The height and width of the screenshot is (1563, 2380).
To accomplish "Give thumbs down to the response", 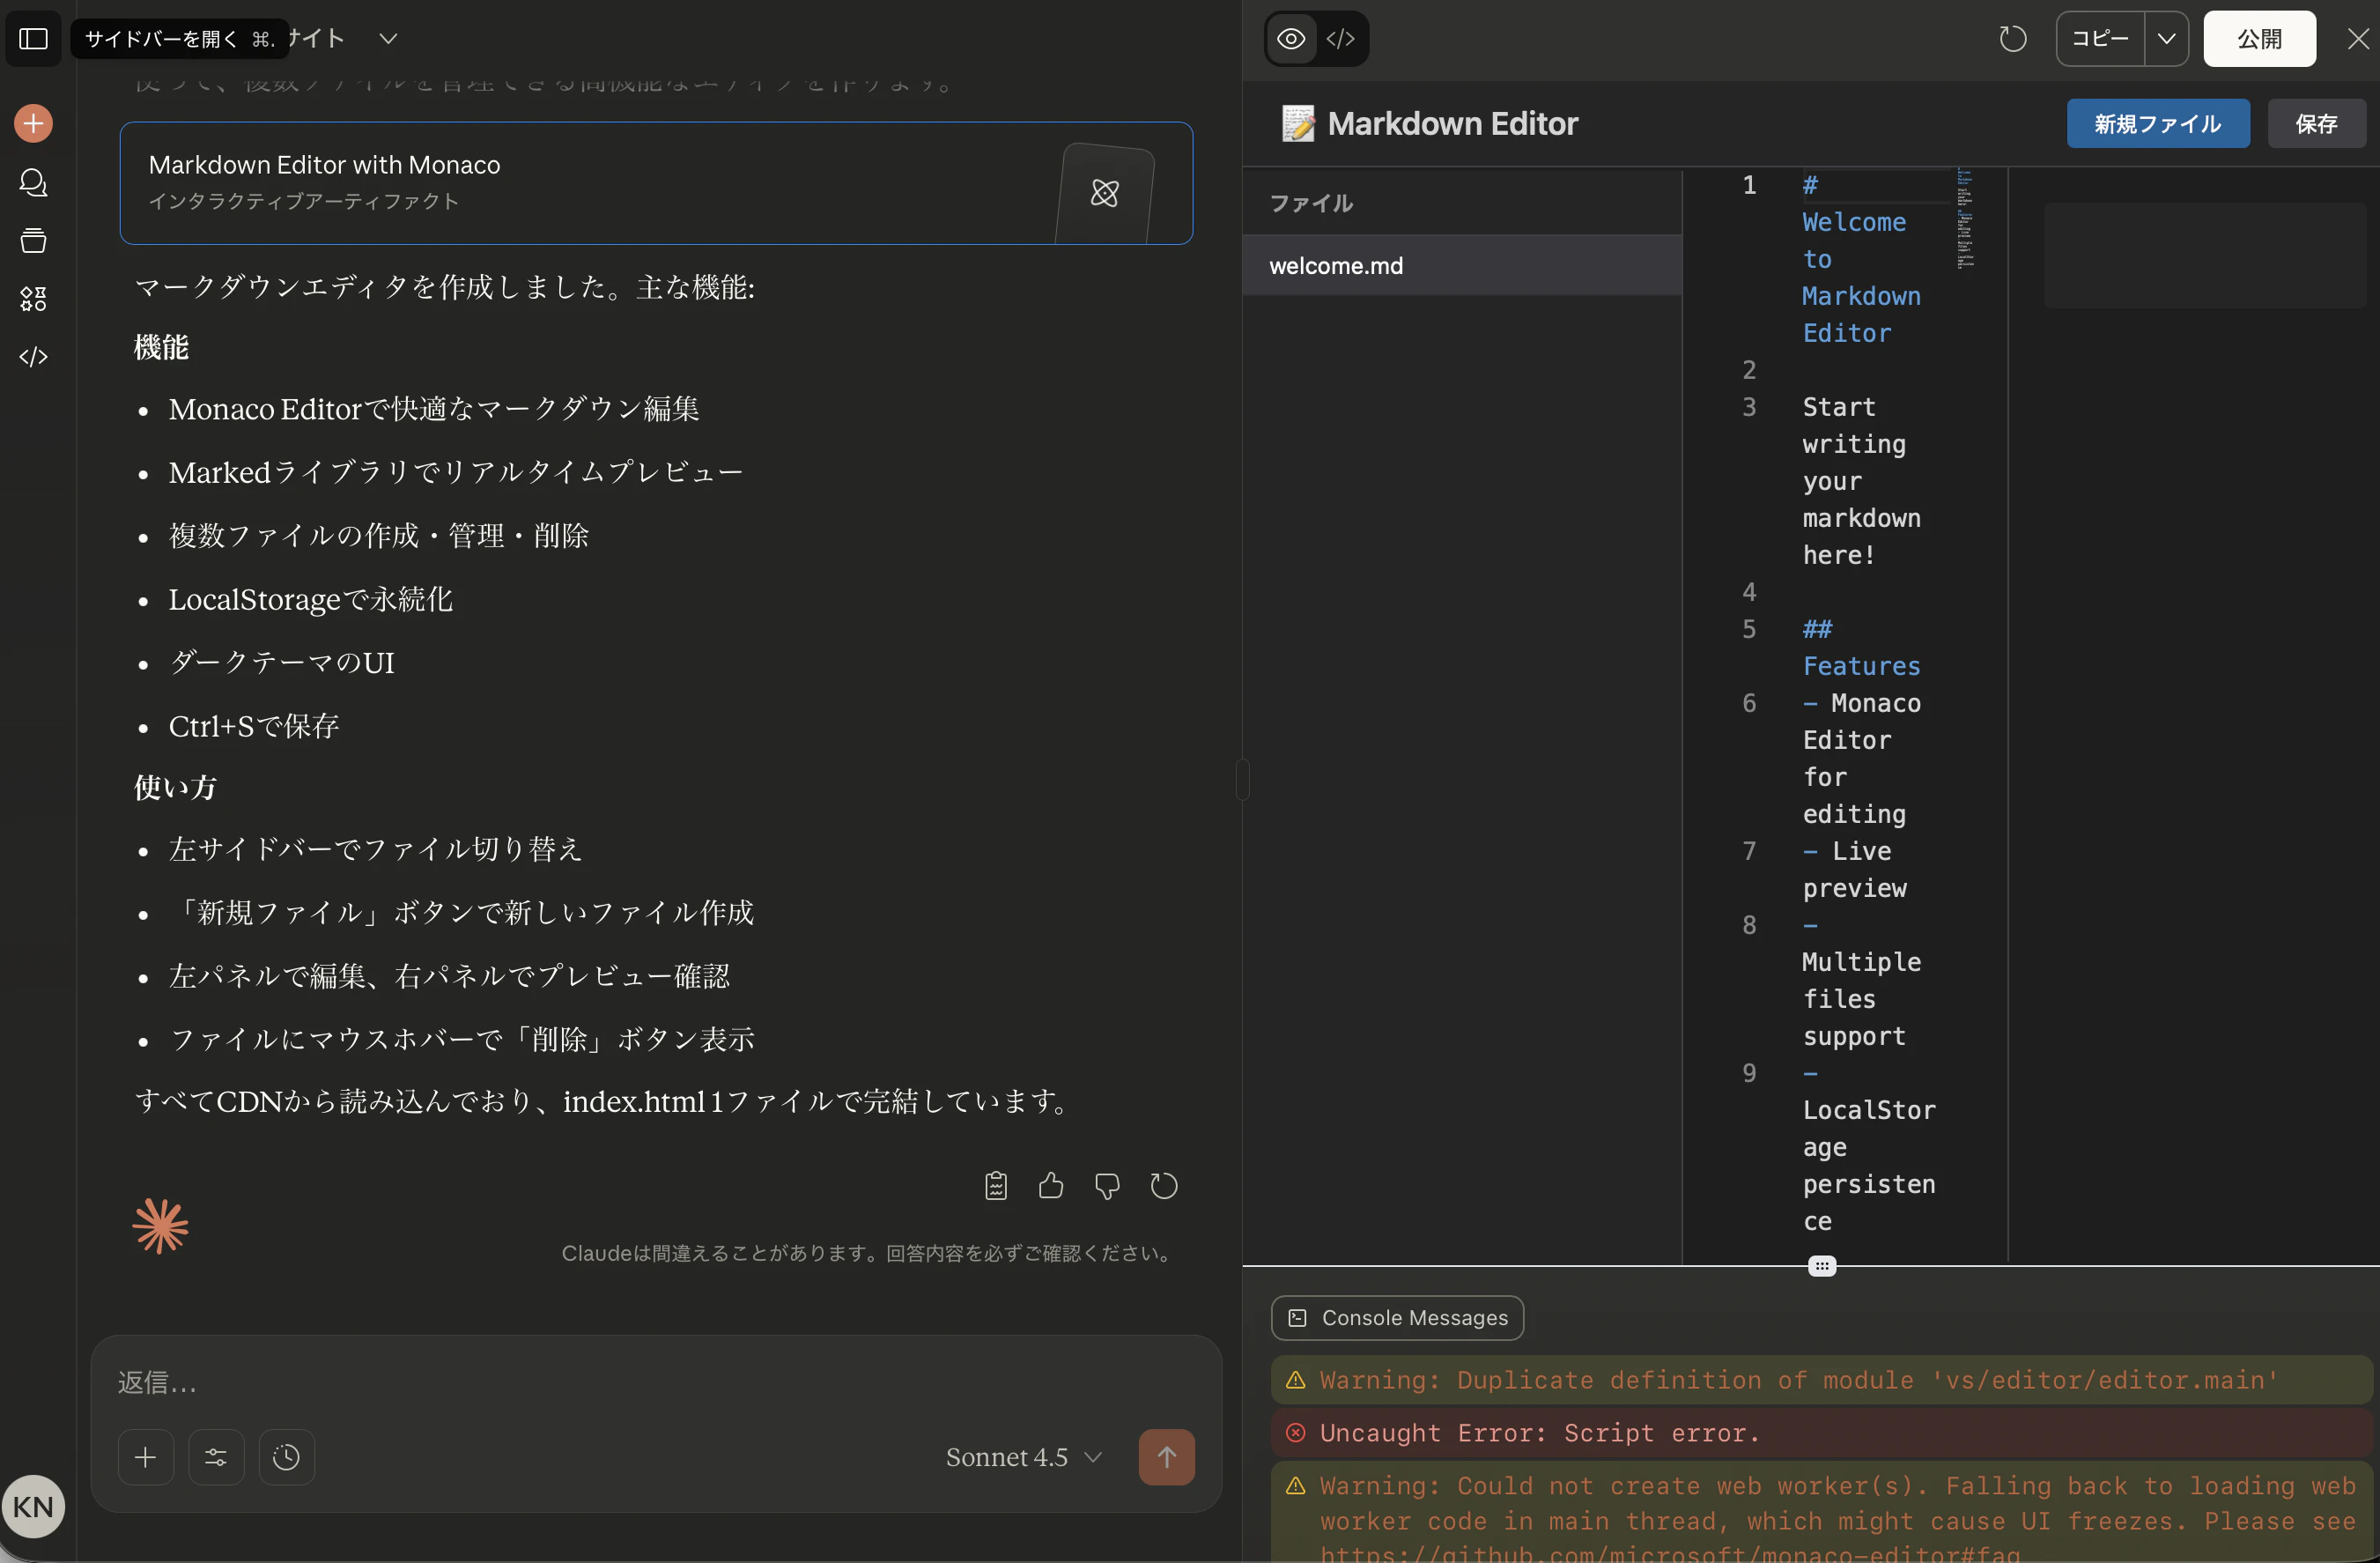I will click(x=1107, y=1186).
